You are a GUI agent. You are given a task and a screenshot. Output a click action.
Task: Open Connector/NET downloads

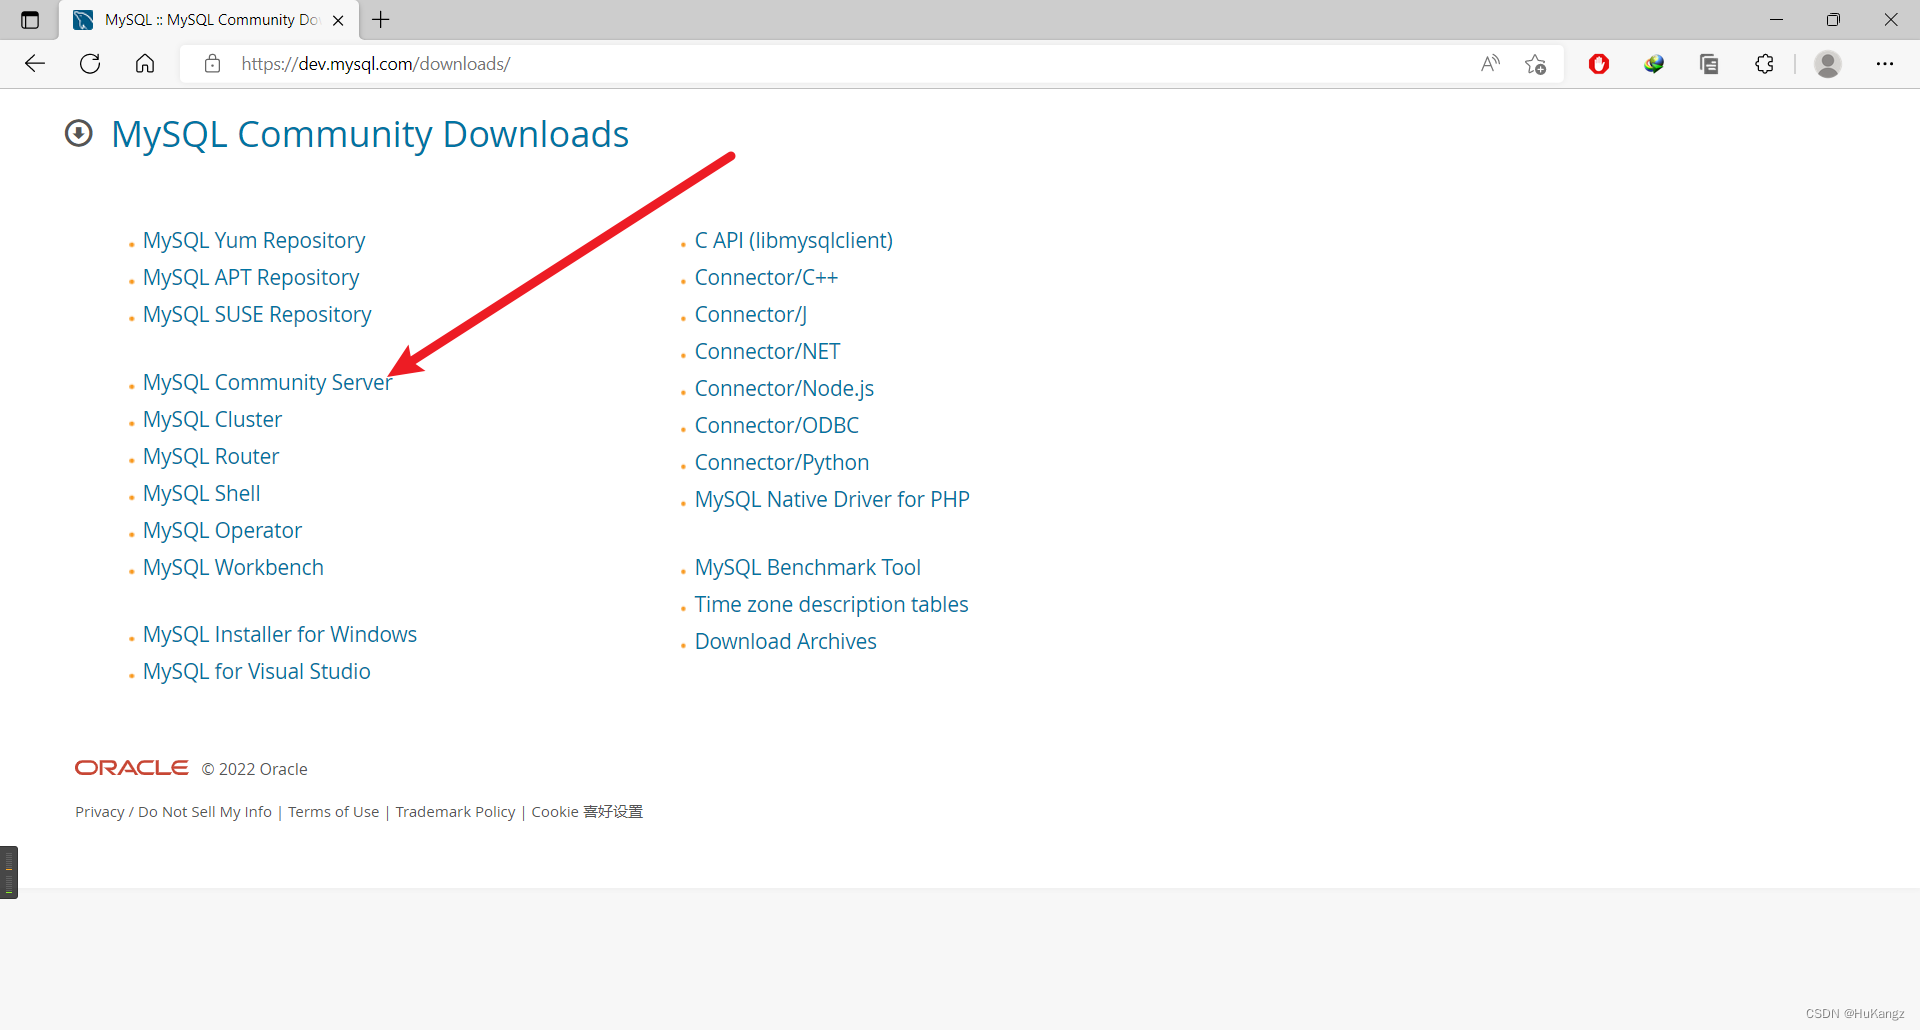(x=767, y=352)
